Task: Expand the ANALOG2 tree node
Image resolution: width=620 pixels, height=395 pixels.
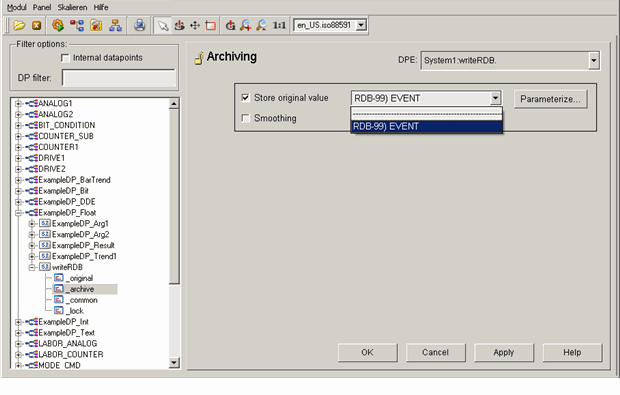Action: [18, 114]
